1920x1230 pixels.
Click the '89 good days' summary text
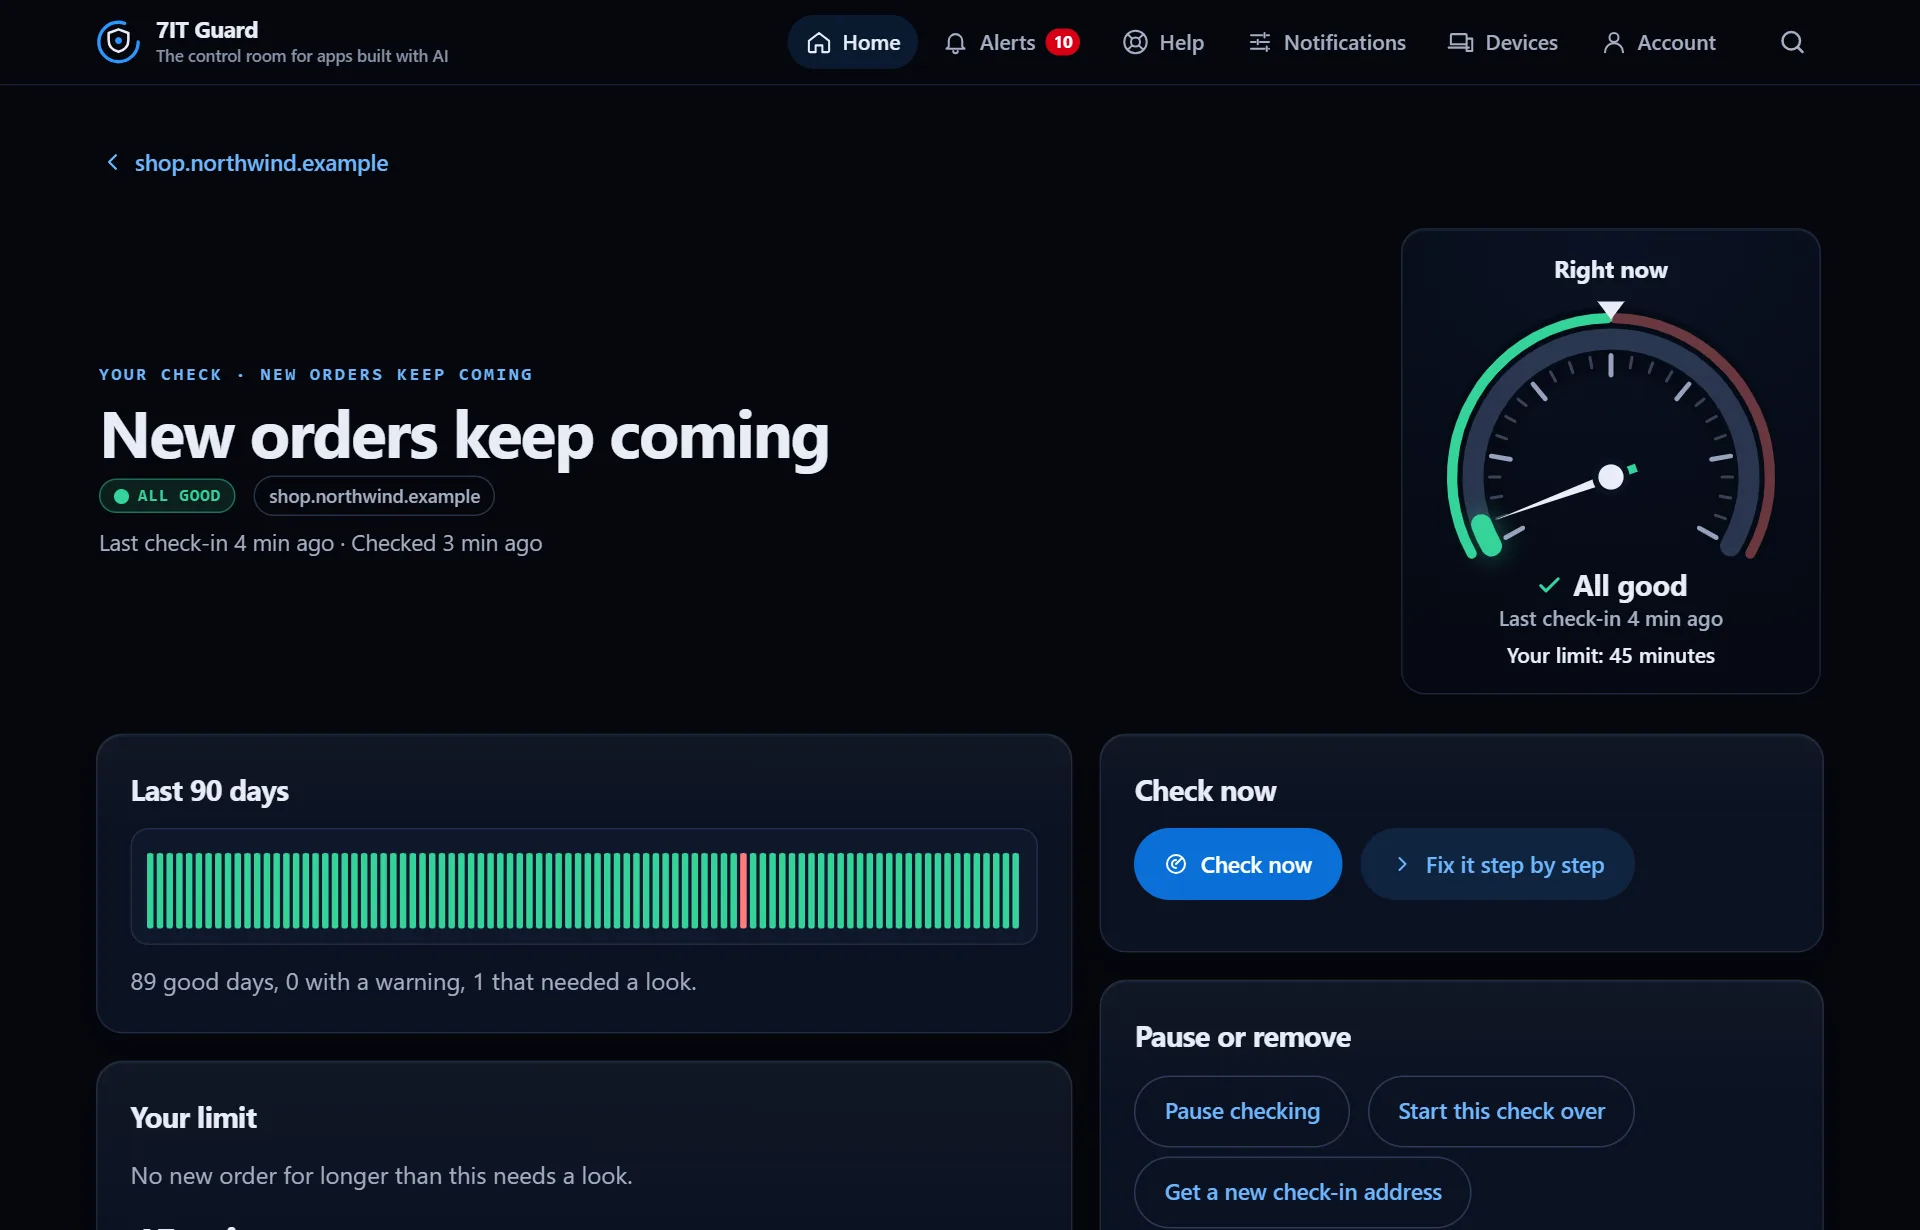(x=413, y=982)
